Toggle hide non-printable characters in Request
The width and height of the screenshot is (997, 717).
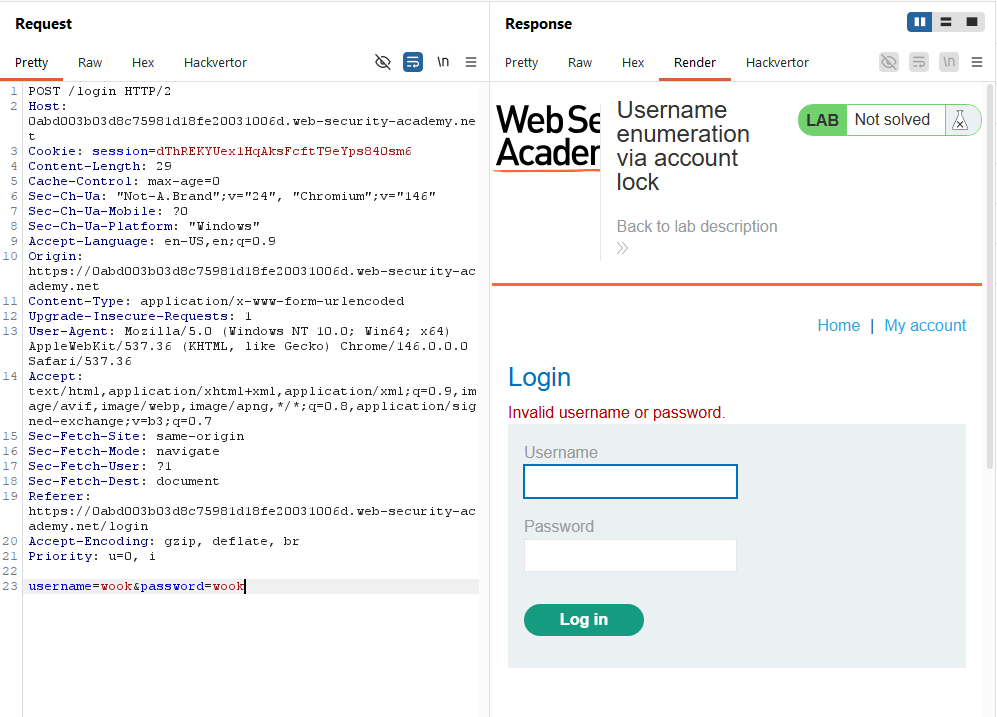pos(383,62)
